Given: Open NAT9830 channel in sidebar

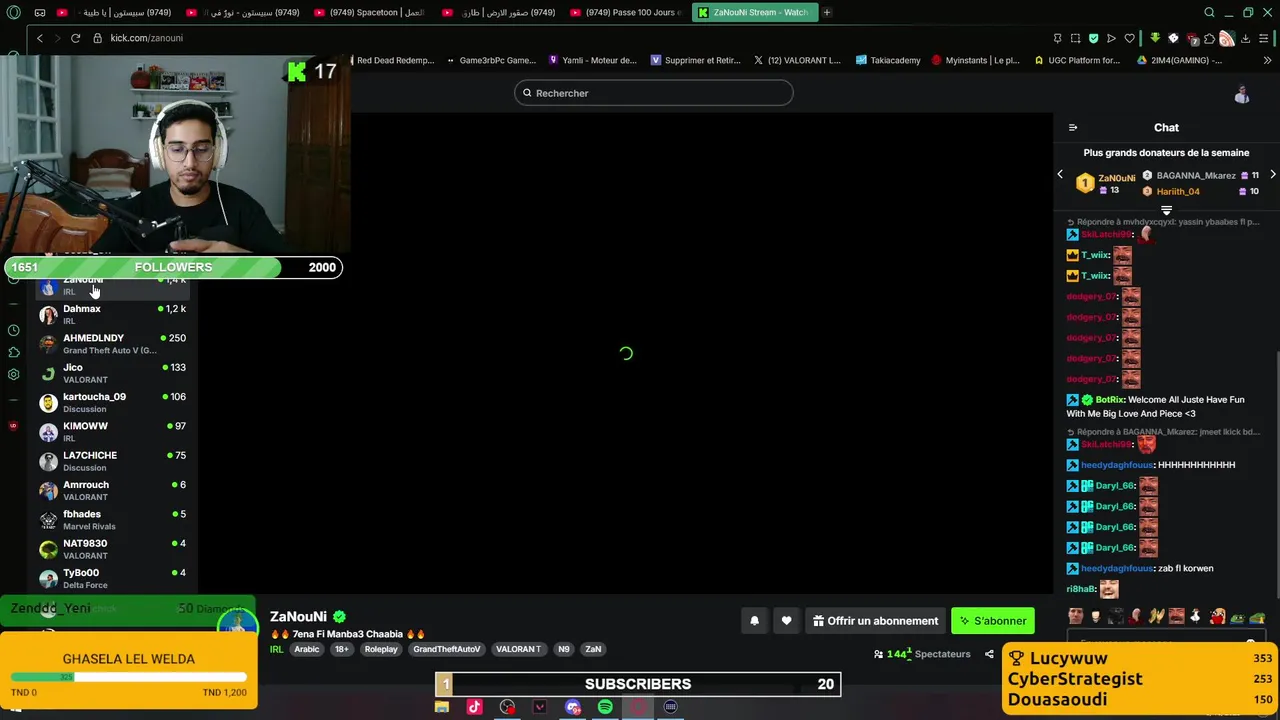Looking at the screenshot, I should 113,549.
